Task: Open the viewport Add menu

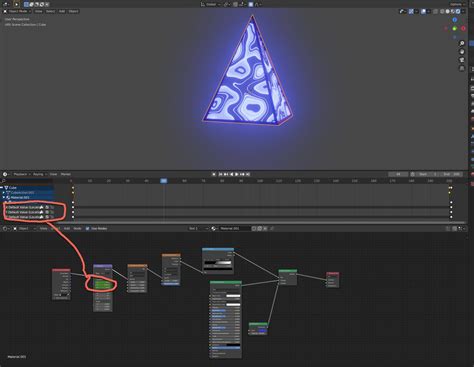Action: 62,11
